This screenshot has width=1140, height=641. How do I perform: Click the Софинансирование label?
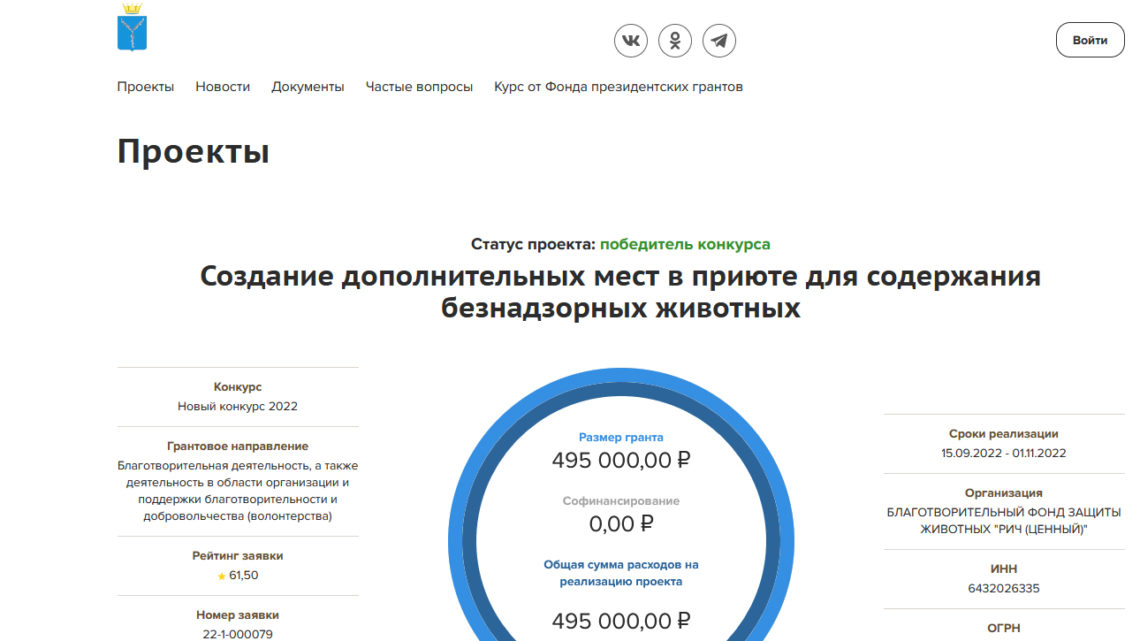(x=621, y=501)
